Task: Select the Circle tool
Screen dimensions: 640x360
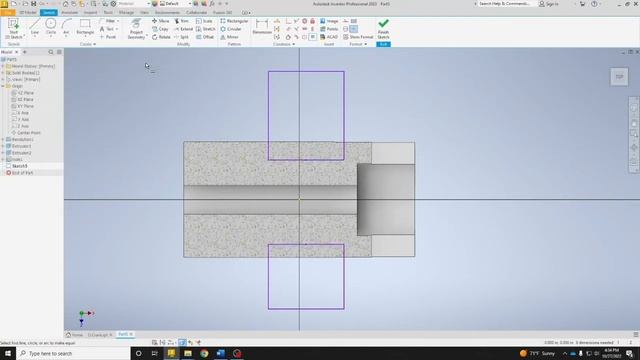Action: (x=51, y=27)
